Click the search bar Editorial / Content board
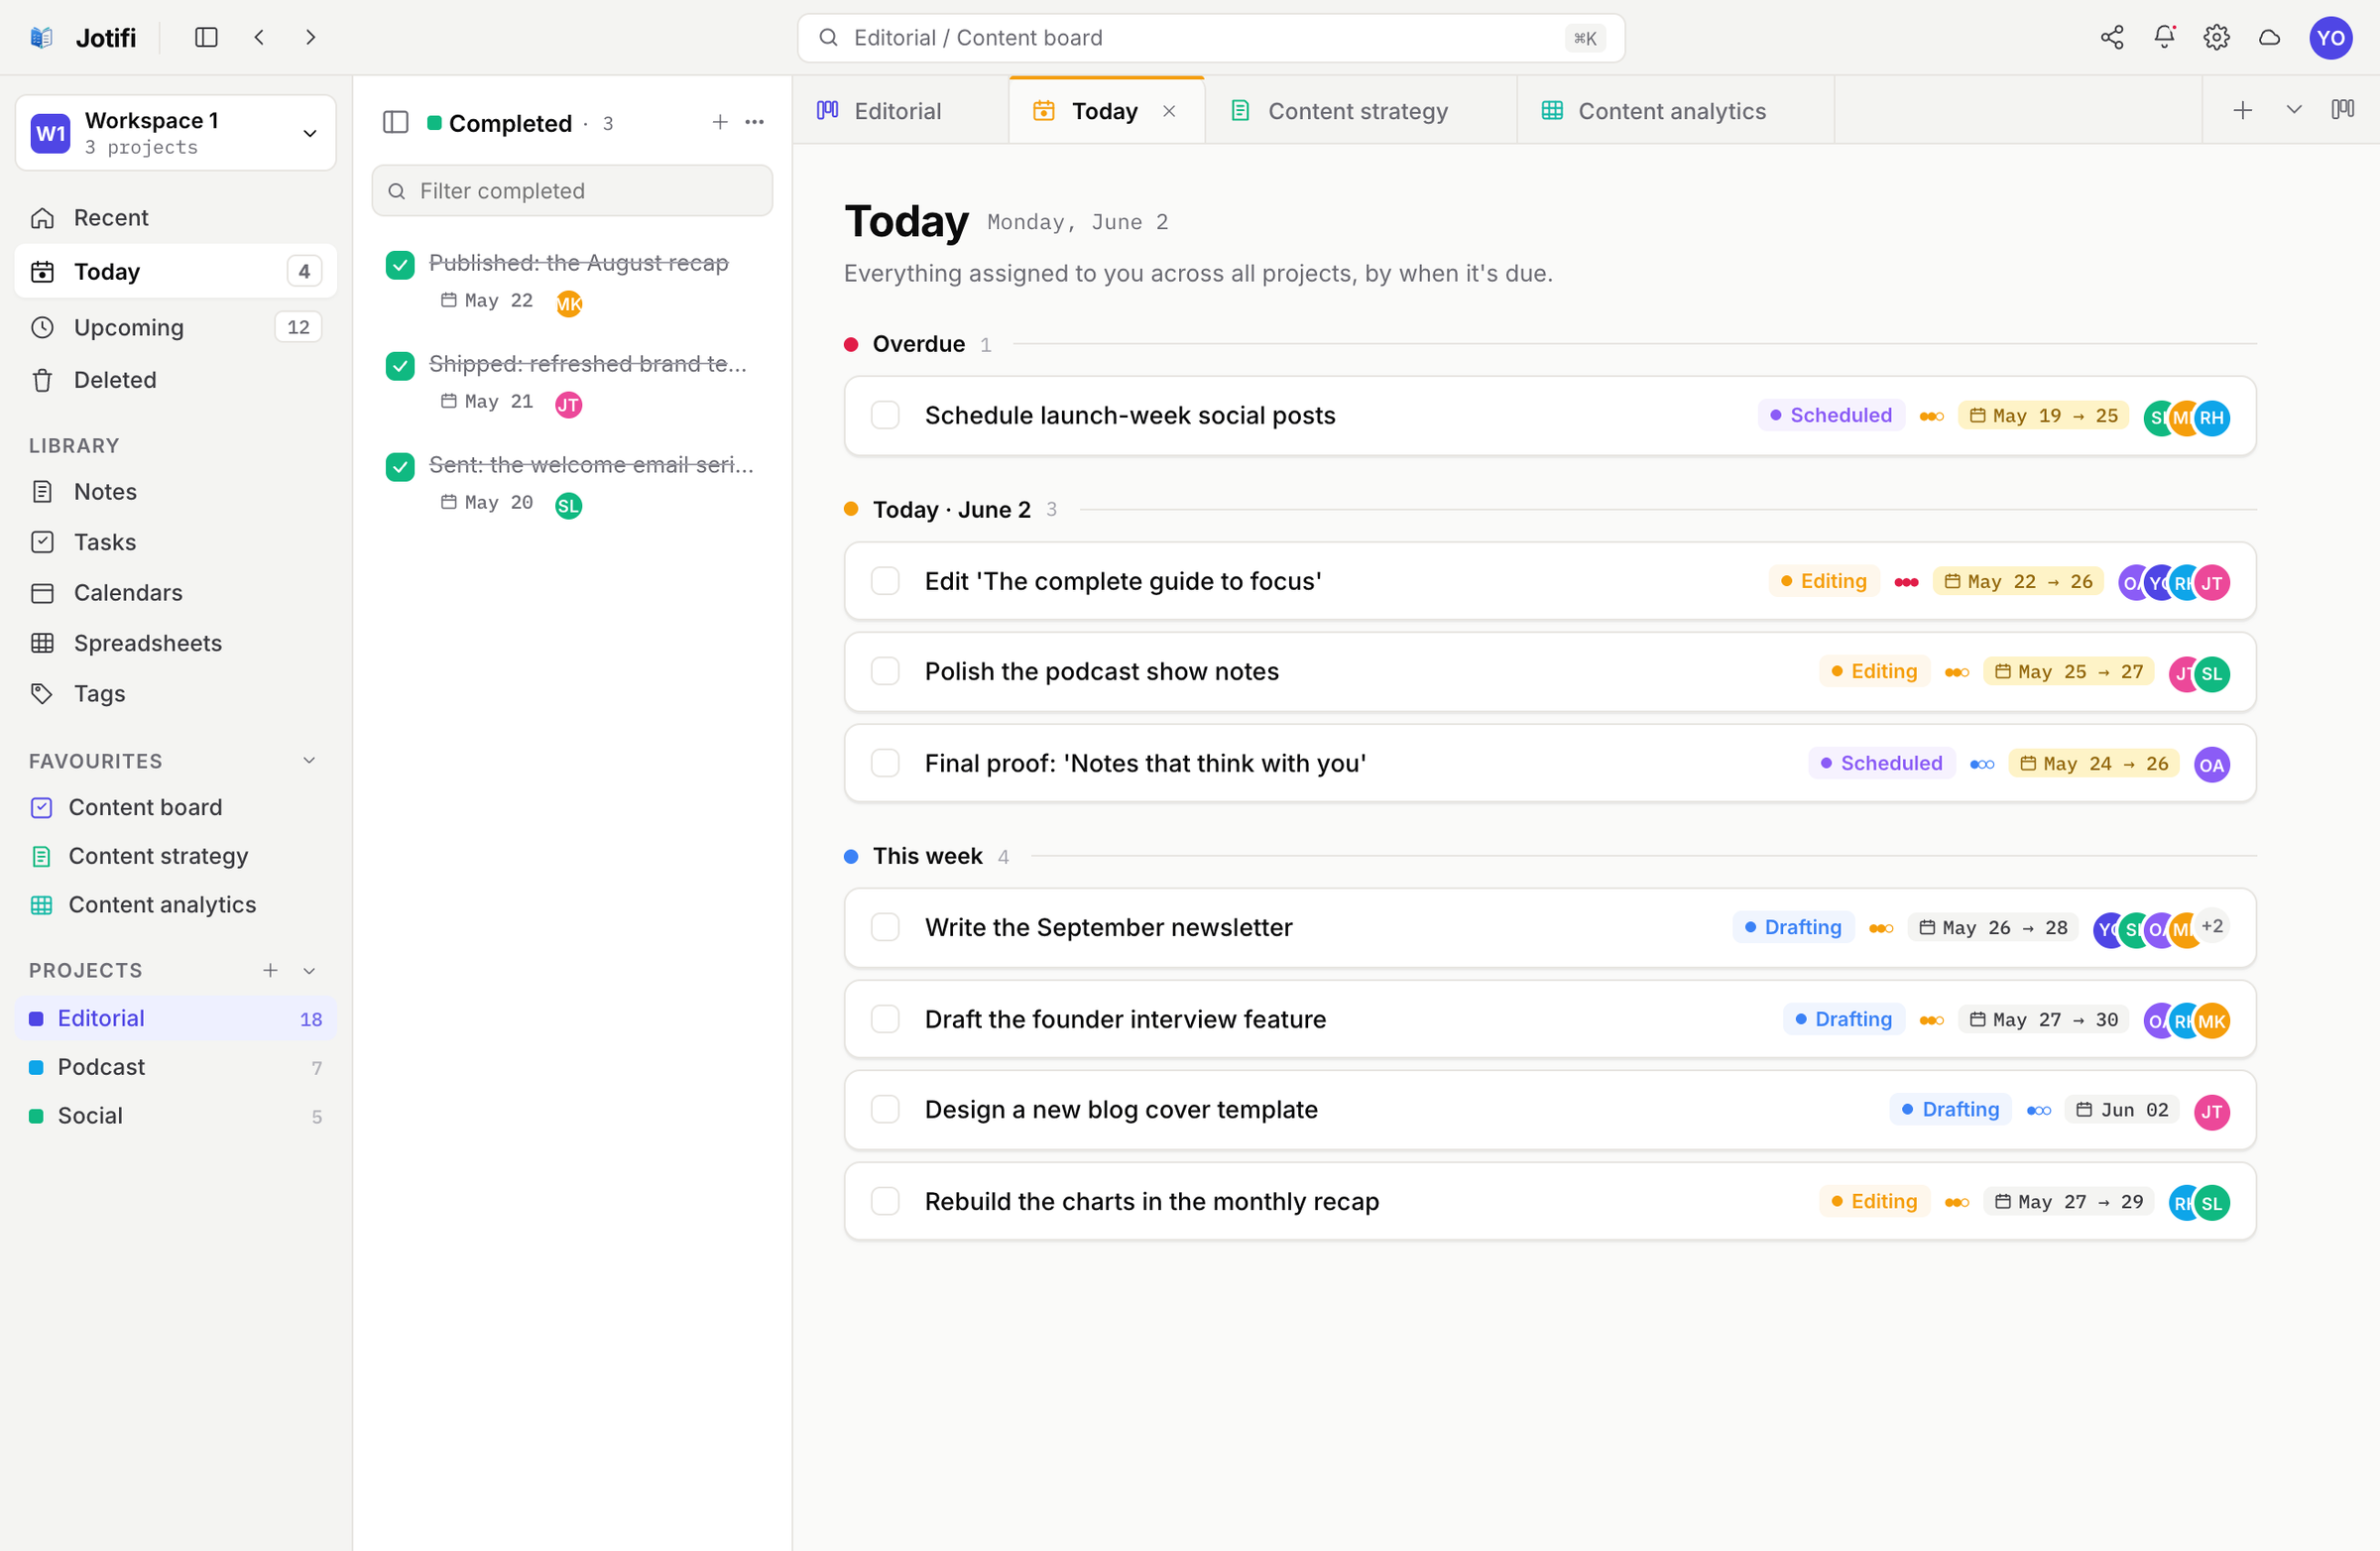Viewport: 2380px width, 1551px height. (1210, 38)
